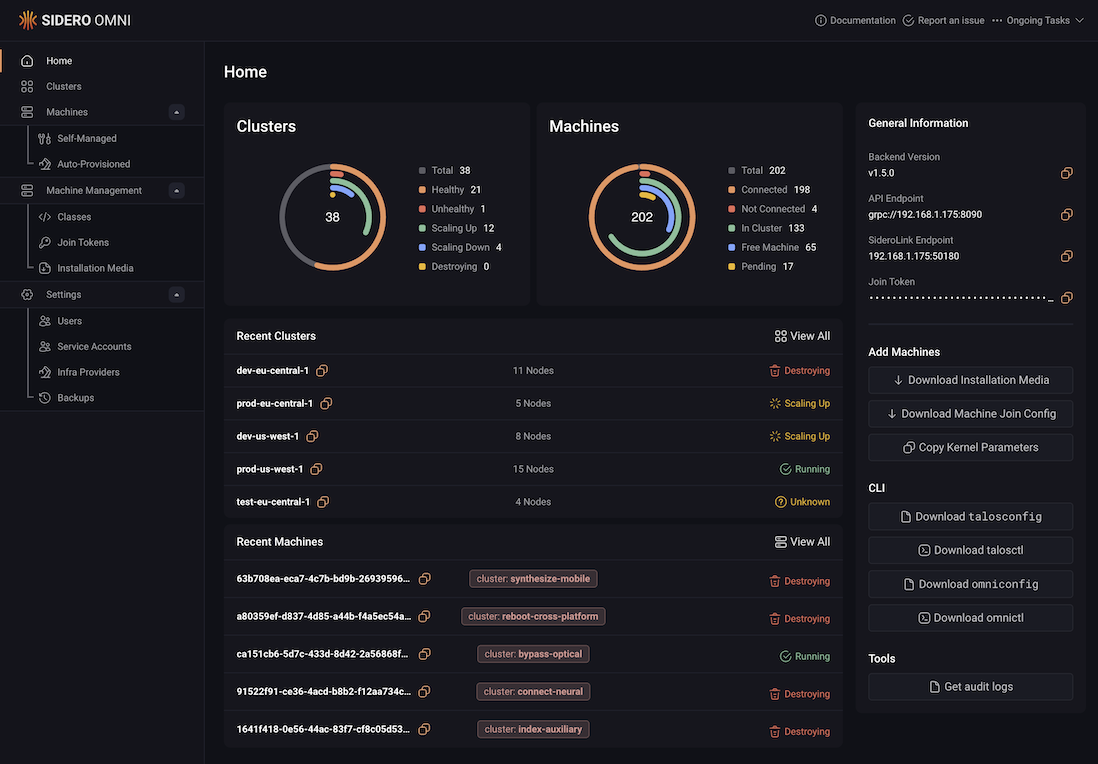The width and height of the screenshot is (1098, 764).
Task: Copy the Backend Version value
Action: [1066, 173]
